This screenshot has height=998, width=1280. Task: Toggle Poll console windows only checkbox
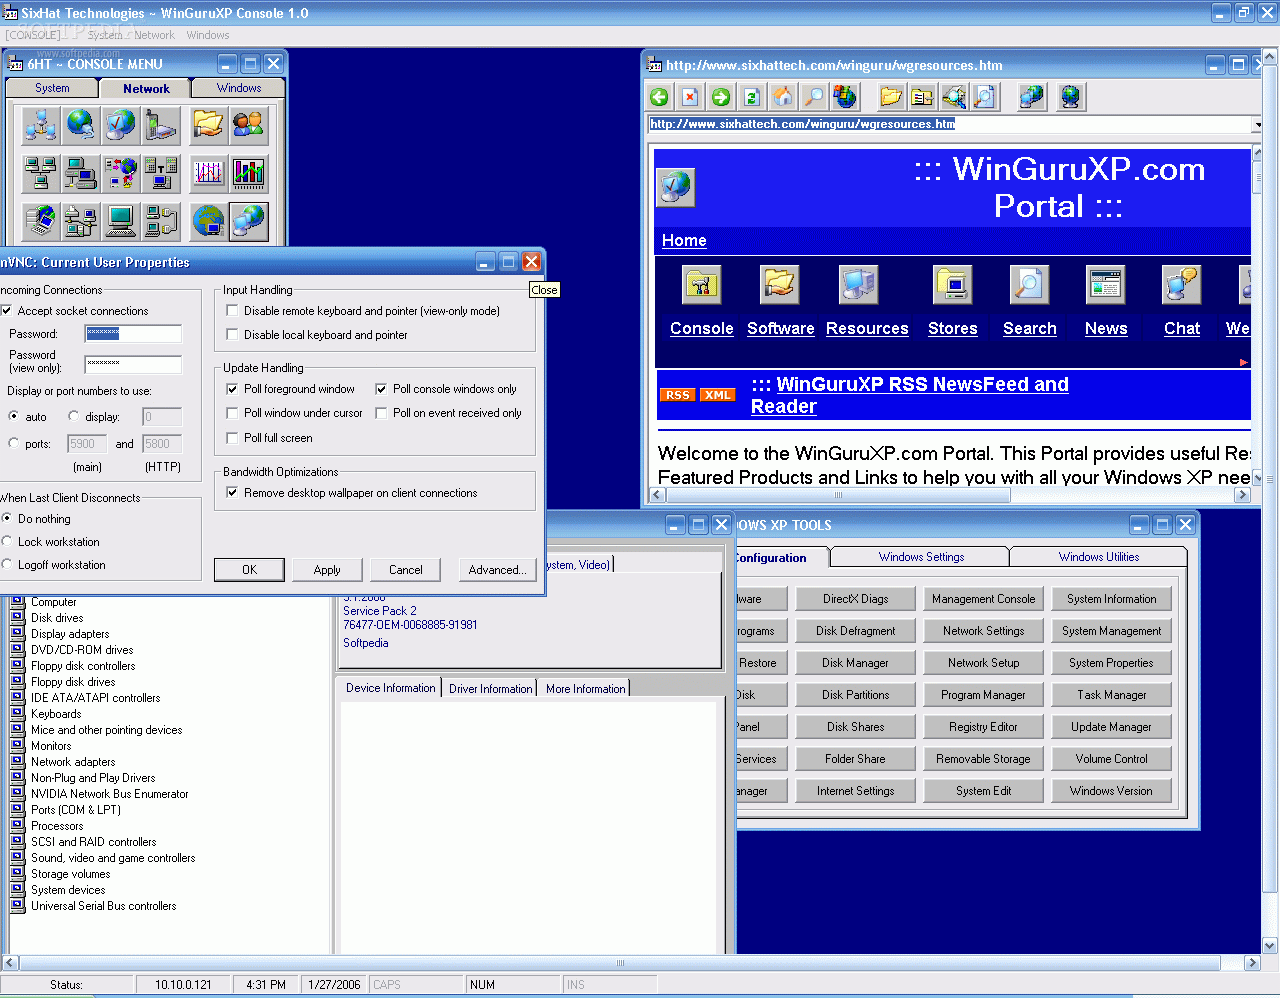(381, 389)
